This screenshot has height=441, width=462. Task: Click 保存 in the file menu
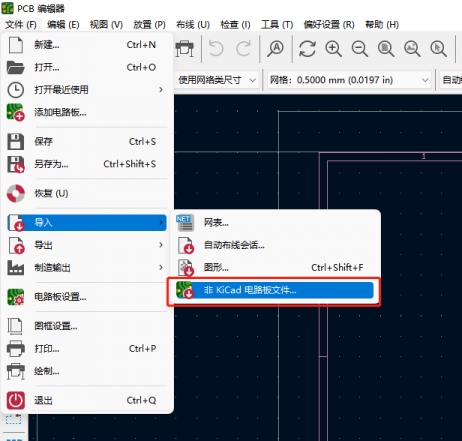[87, 142]
